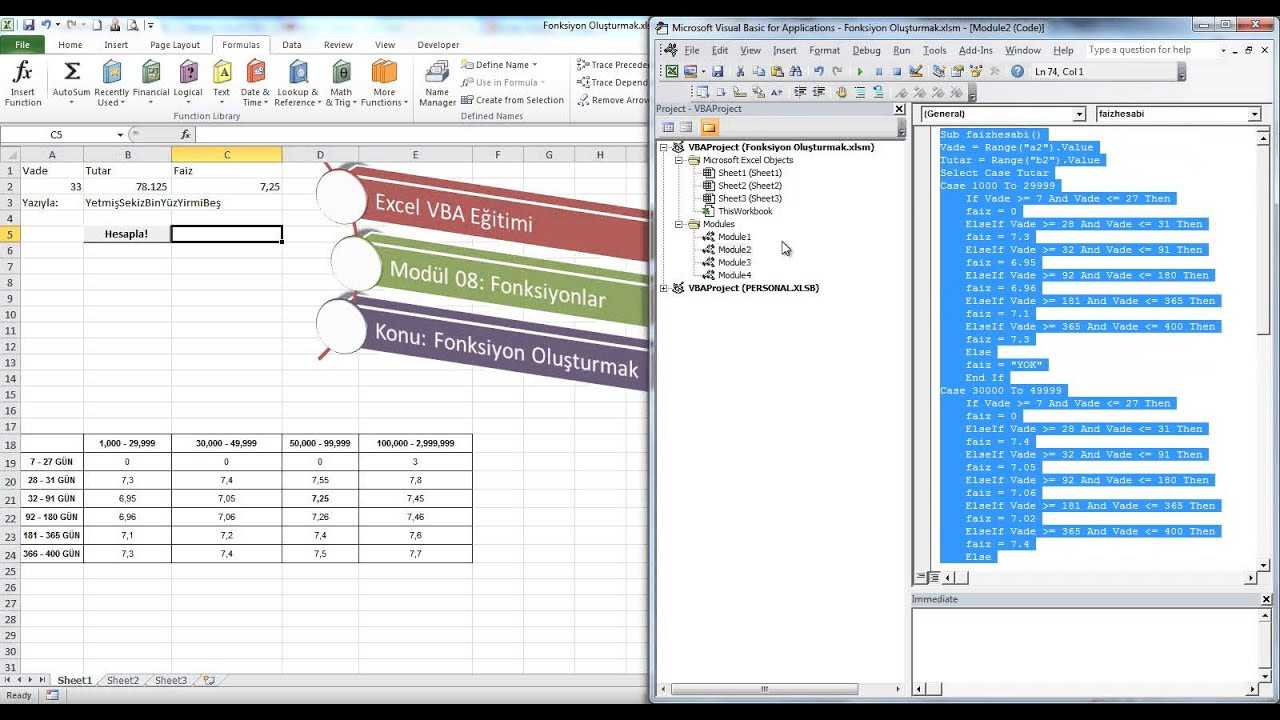Switch to the Page Layout ribbon tab
The width and height of the screenshot is (1280, 720).
(x=175, y=45)
